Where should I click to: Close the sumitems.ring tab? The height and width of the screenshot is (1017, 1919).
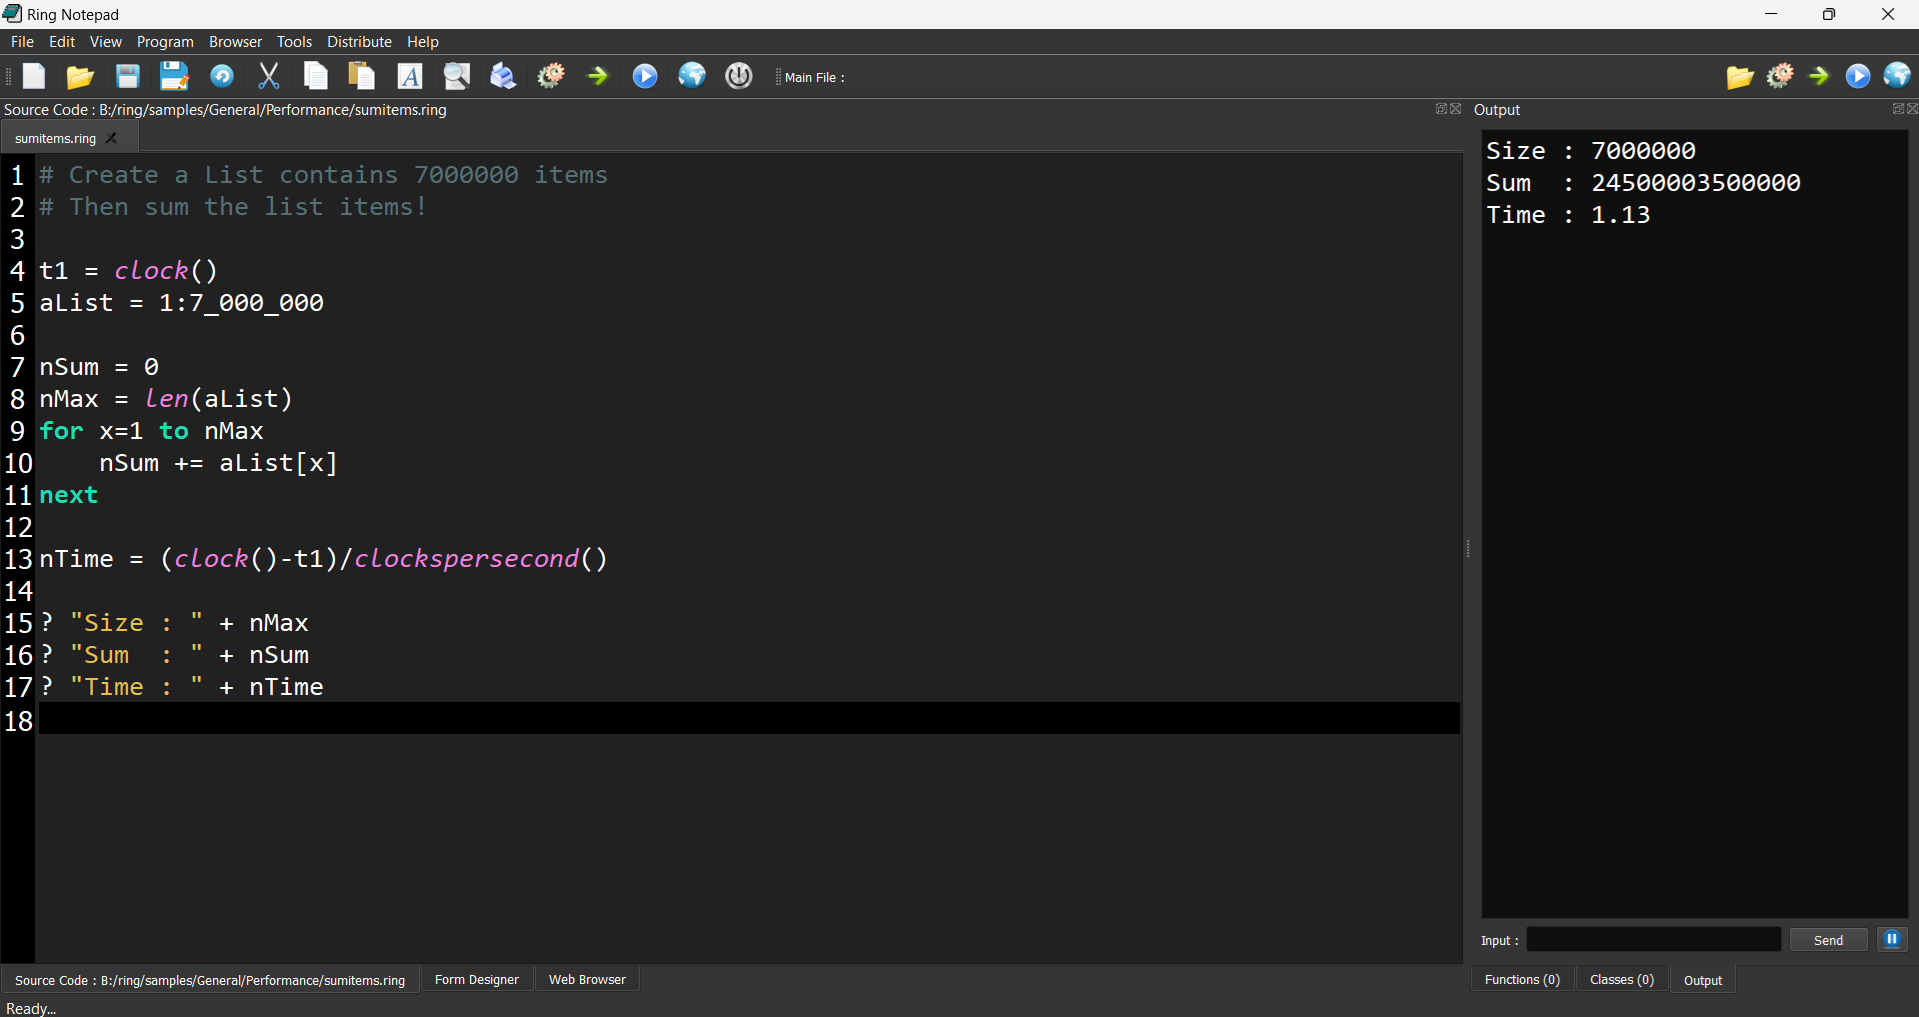click(112, 138)
